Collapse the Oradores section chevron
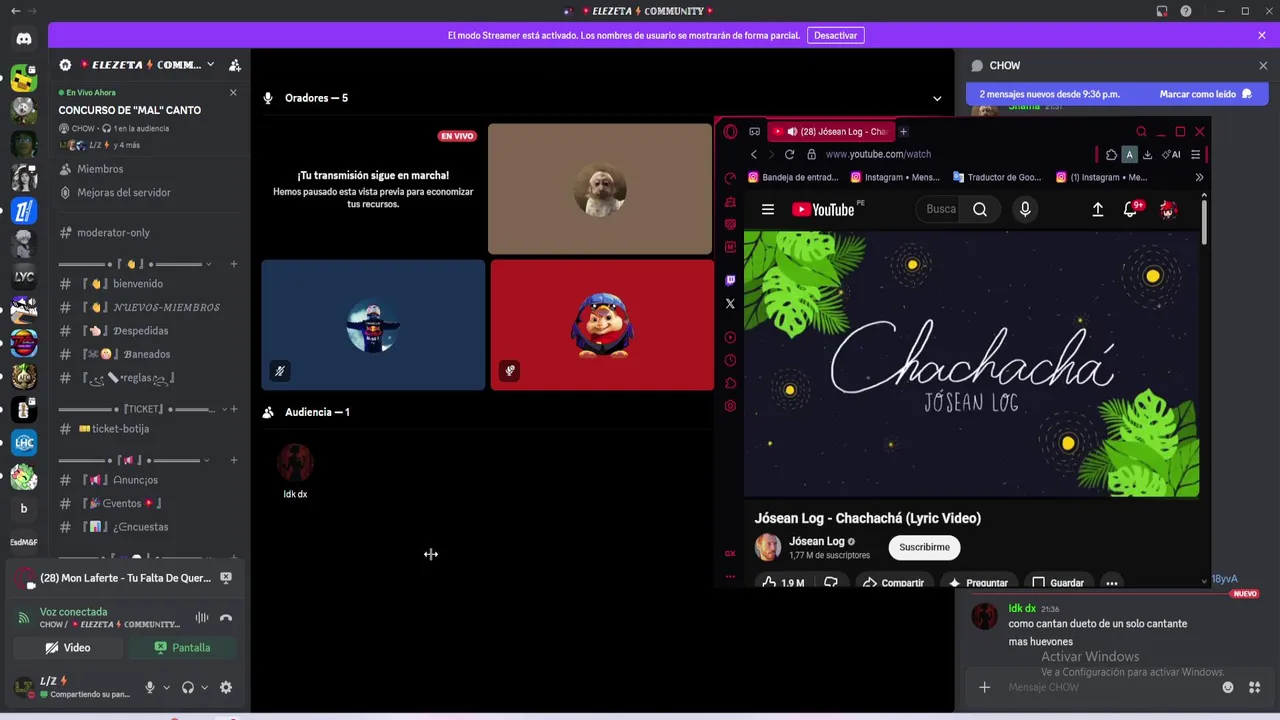1280x720 pixels. [937, 98]
